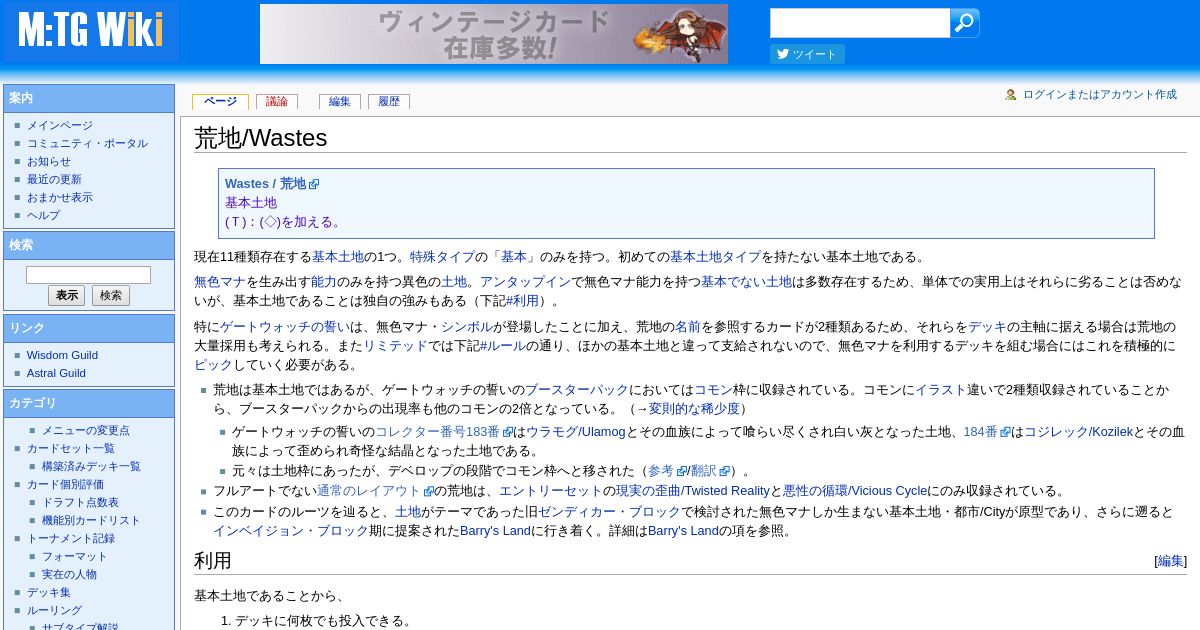Open カードセット一覧 category link
This screenshot has width=1200, height=630.
coord(71,448)
